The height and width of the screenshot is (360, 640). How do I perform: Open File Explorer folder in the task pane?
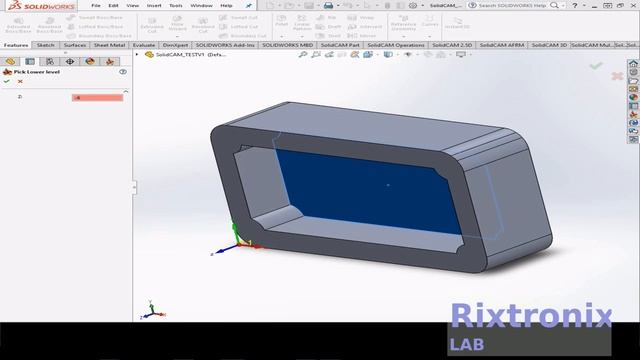click(633, 81)
